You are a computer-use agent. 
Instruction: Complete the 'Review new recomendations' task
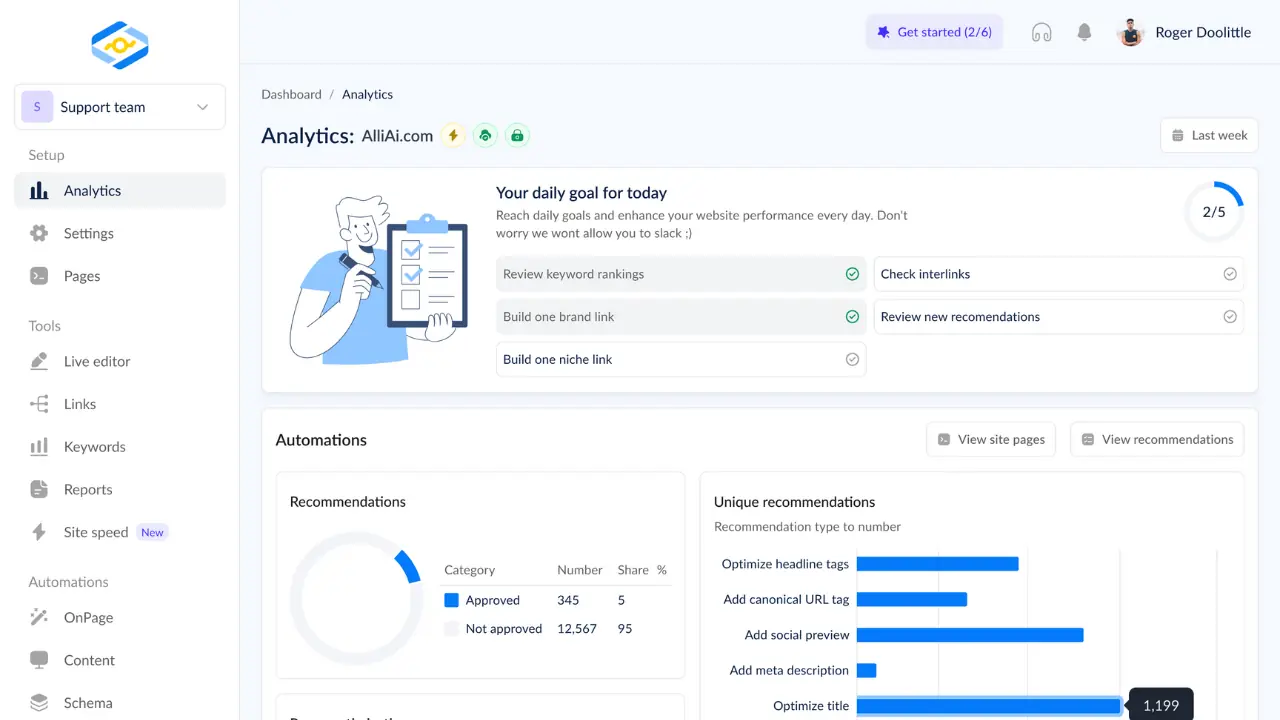coord(1230,316)
